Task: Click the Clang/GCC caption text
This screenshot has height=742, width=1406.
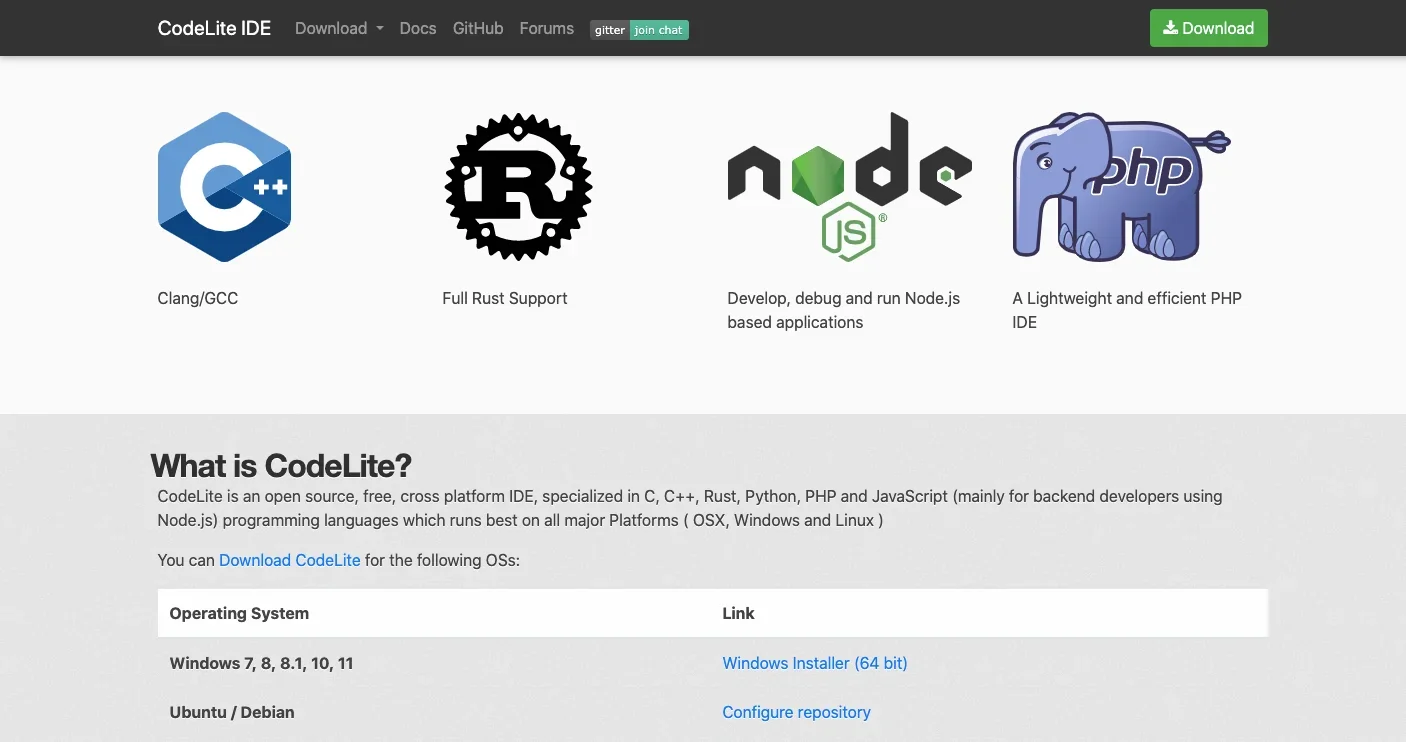Action: coord(198,298)
